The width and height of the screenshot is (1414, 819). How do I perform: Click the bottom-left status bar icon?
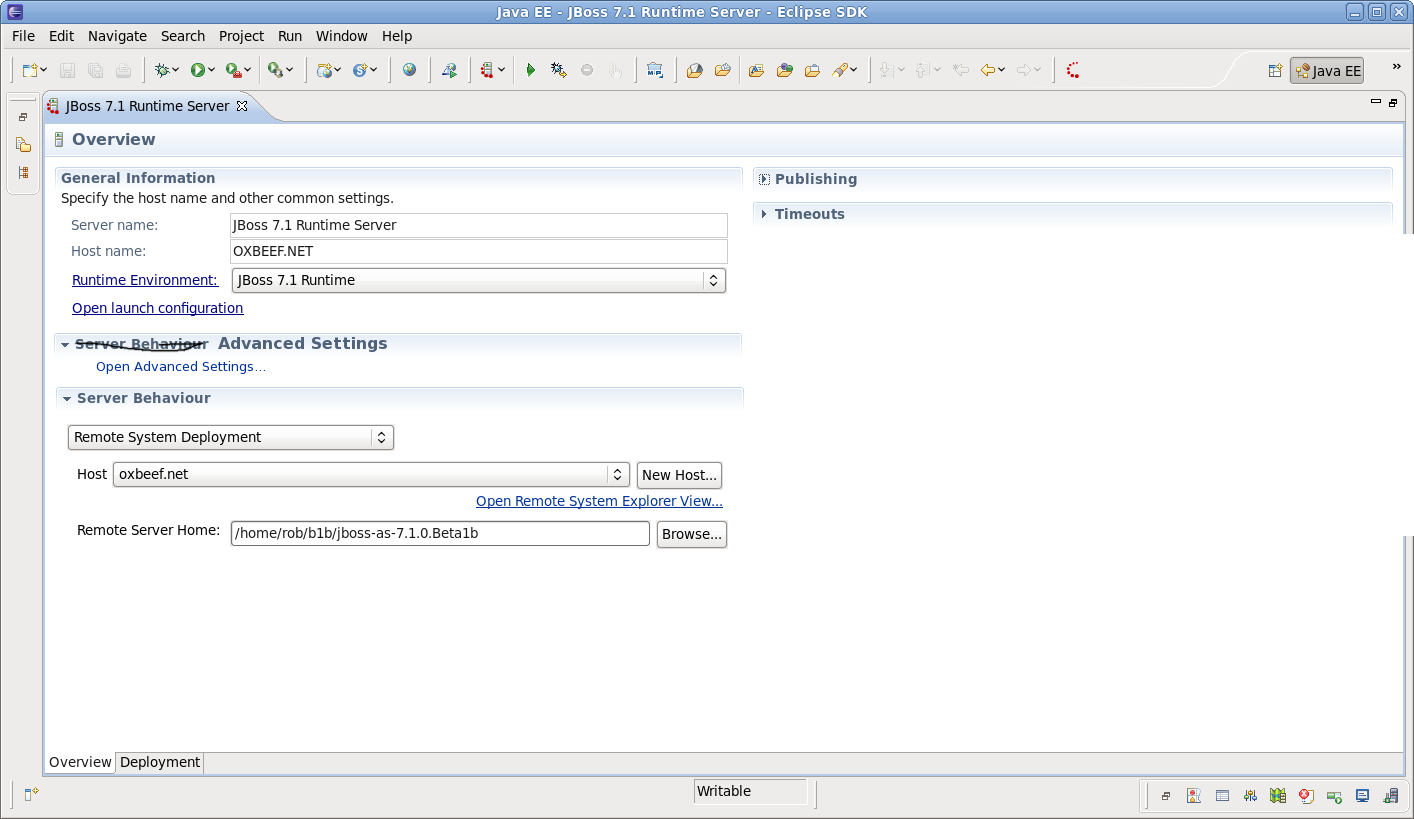(31, 794)
